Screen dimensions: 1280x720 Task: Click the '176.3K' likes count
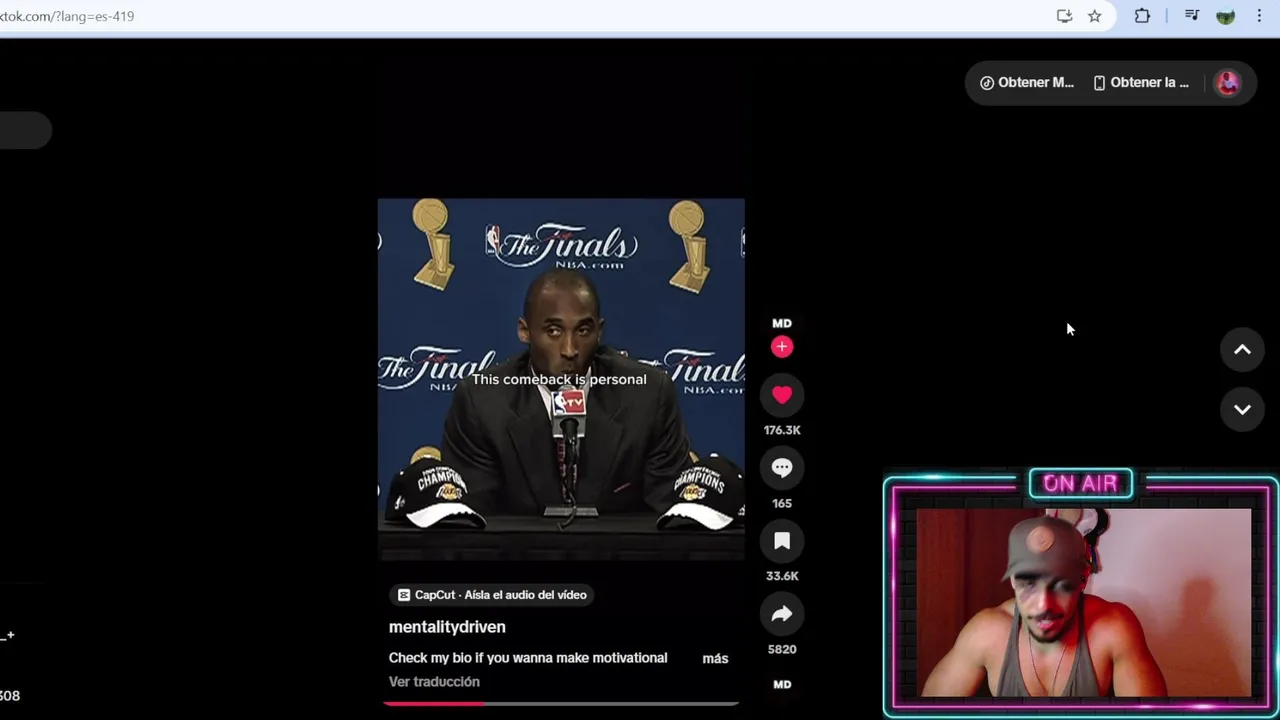pos(782,430)
